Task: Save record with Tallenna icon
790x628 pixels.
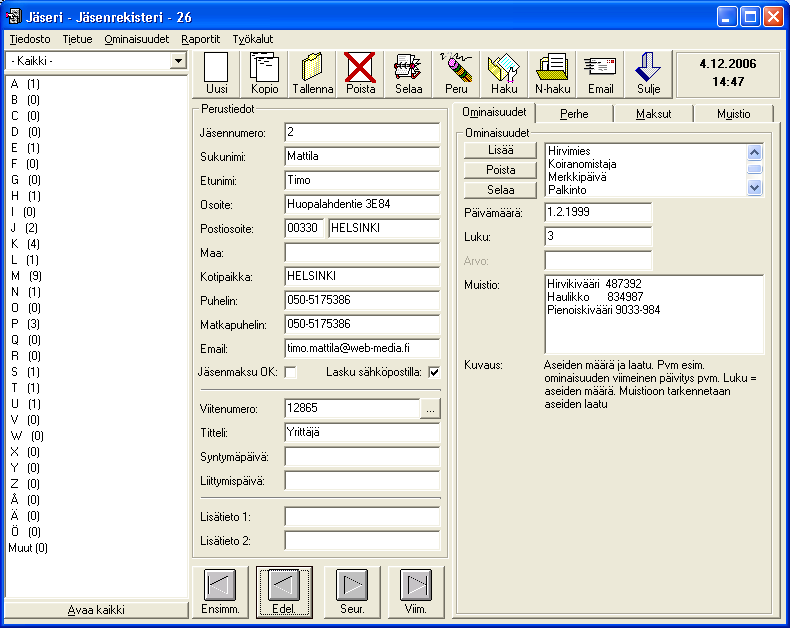Action: tap(312, 74)
